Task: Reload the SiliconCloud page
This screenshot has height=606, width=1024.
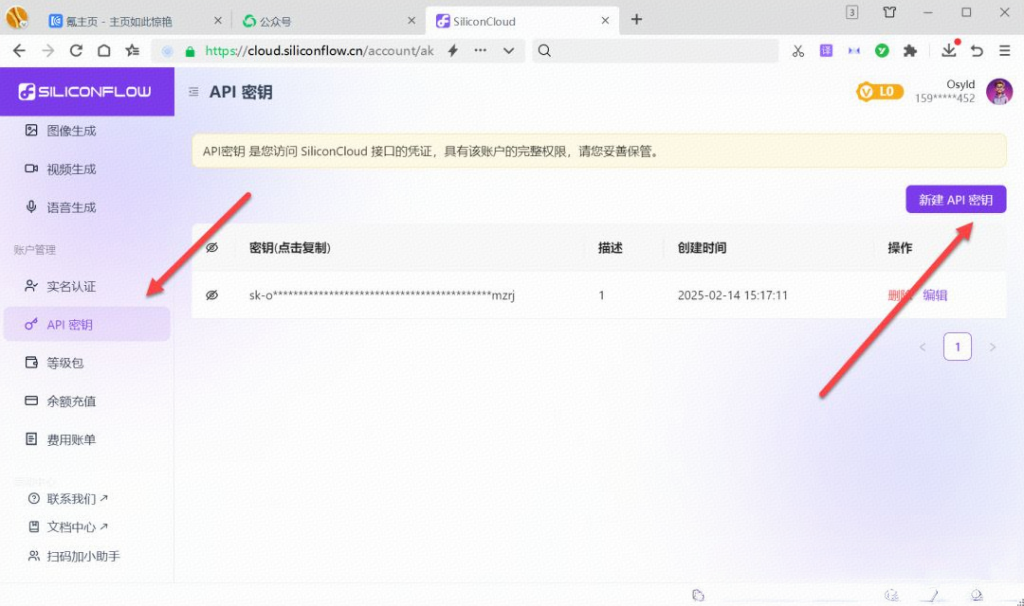Action: coord(76,51)
